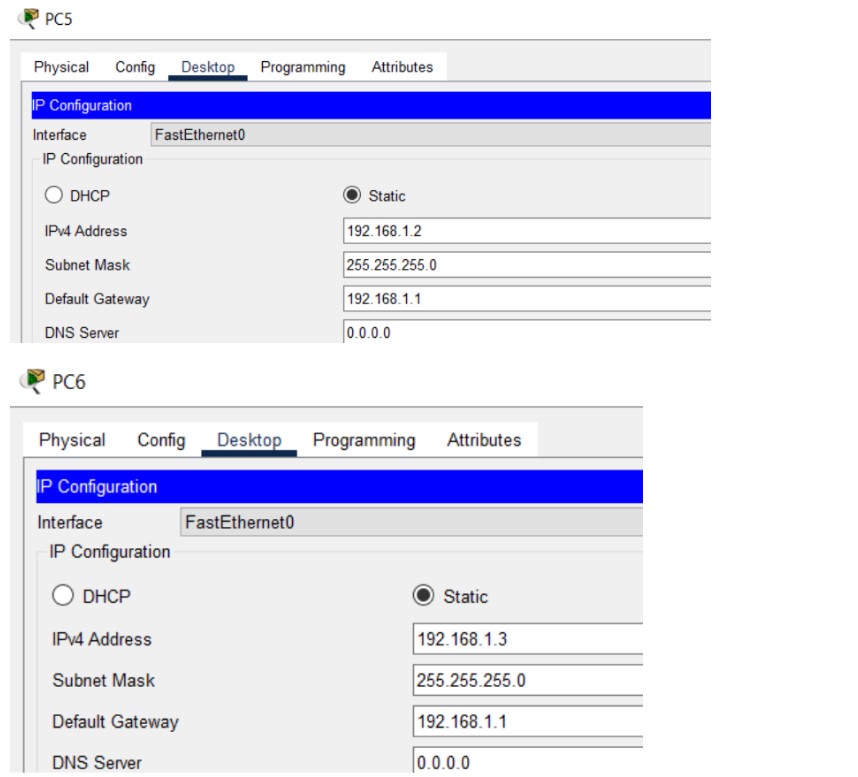Open the Attributes tab on PC6
Image resolution: width=858 pixels, height=777 pixels.
point(485,439)
